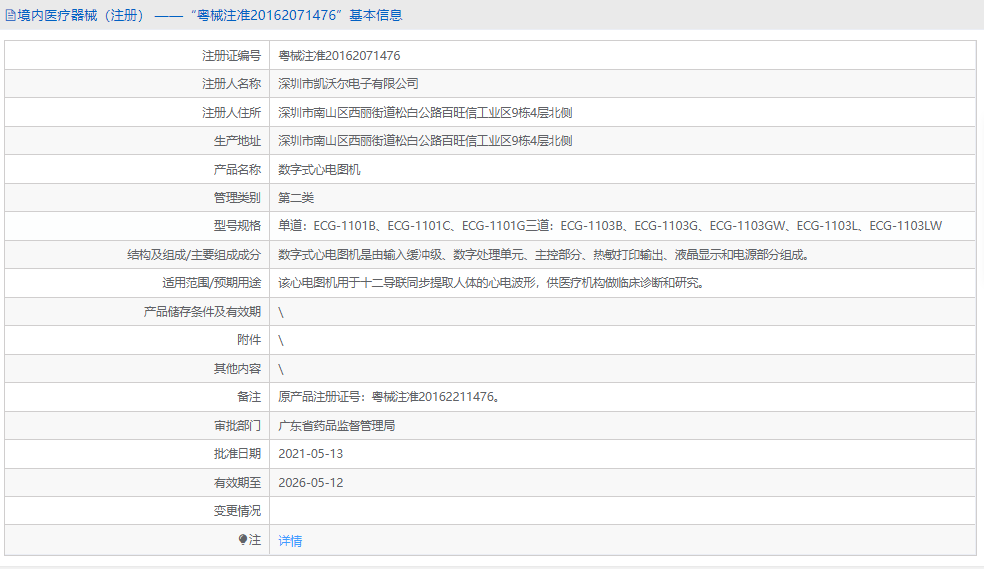
Task: Click the model spec value starting 单道：ECG-1101B
Action: click(x=610, y=226)
